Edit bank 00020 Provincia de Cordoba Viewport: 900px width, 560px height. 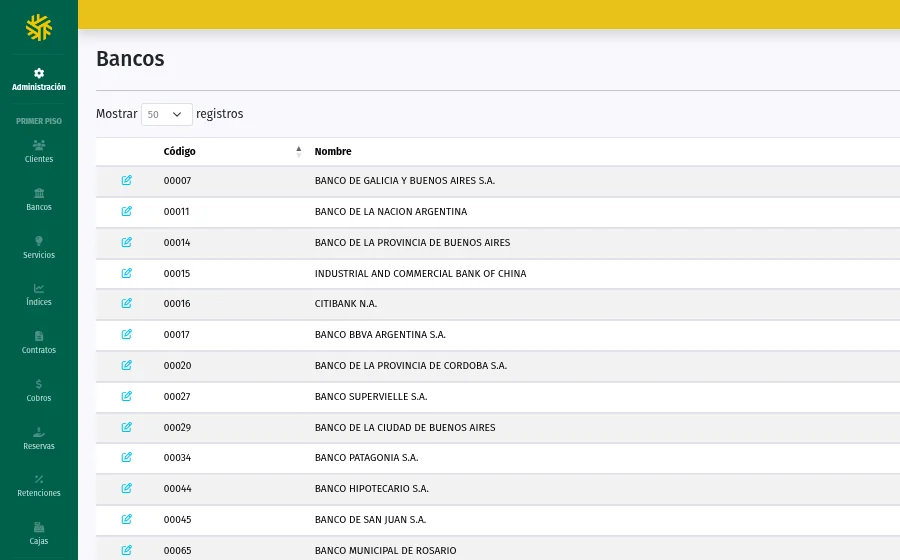(127, 365)
